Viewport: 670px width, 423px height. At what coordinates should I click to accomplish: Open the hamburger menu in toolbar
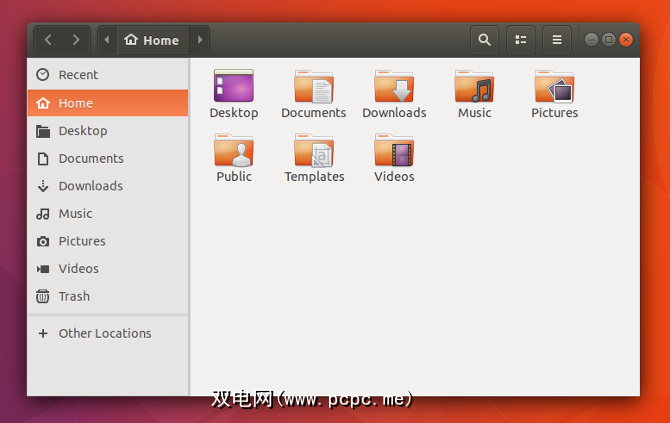pyautogui.click(x=556, y=40)
